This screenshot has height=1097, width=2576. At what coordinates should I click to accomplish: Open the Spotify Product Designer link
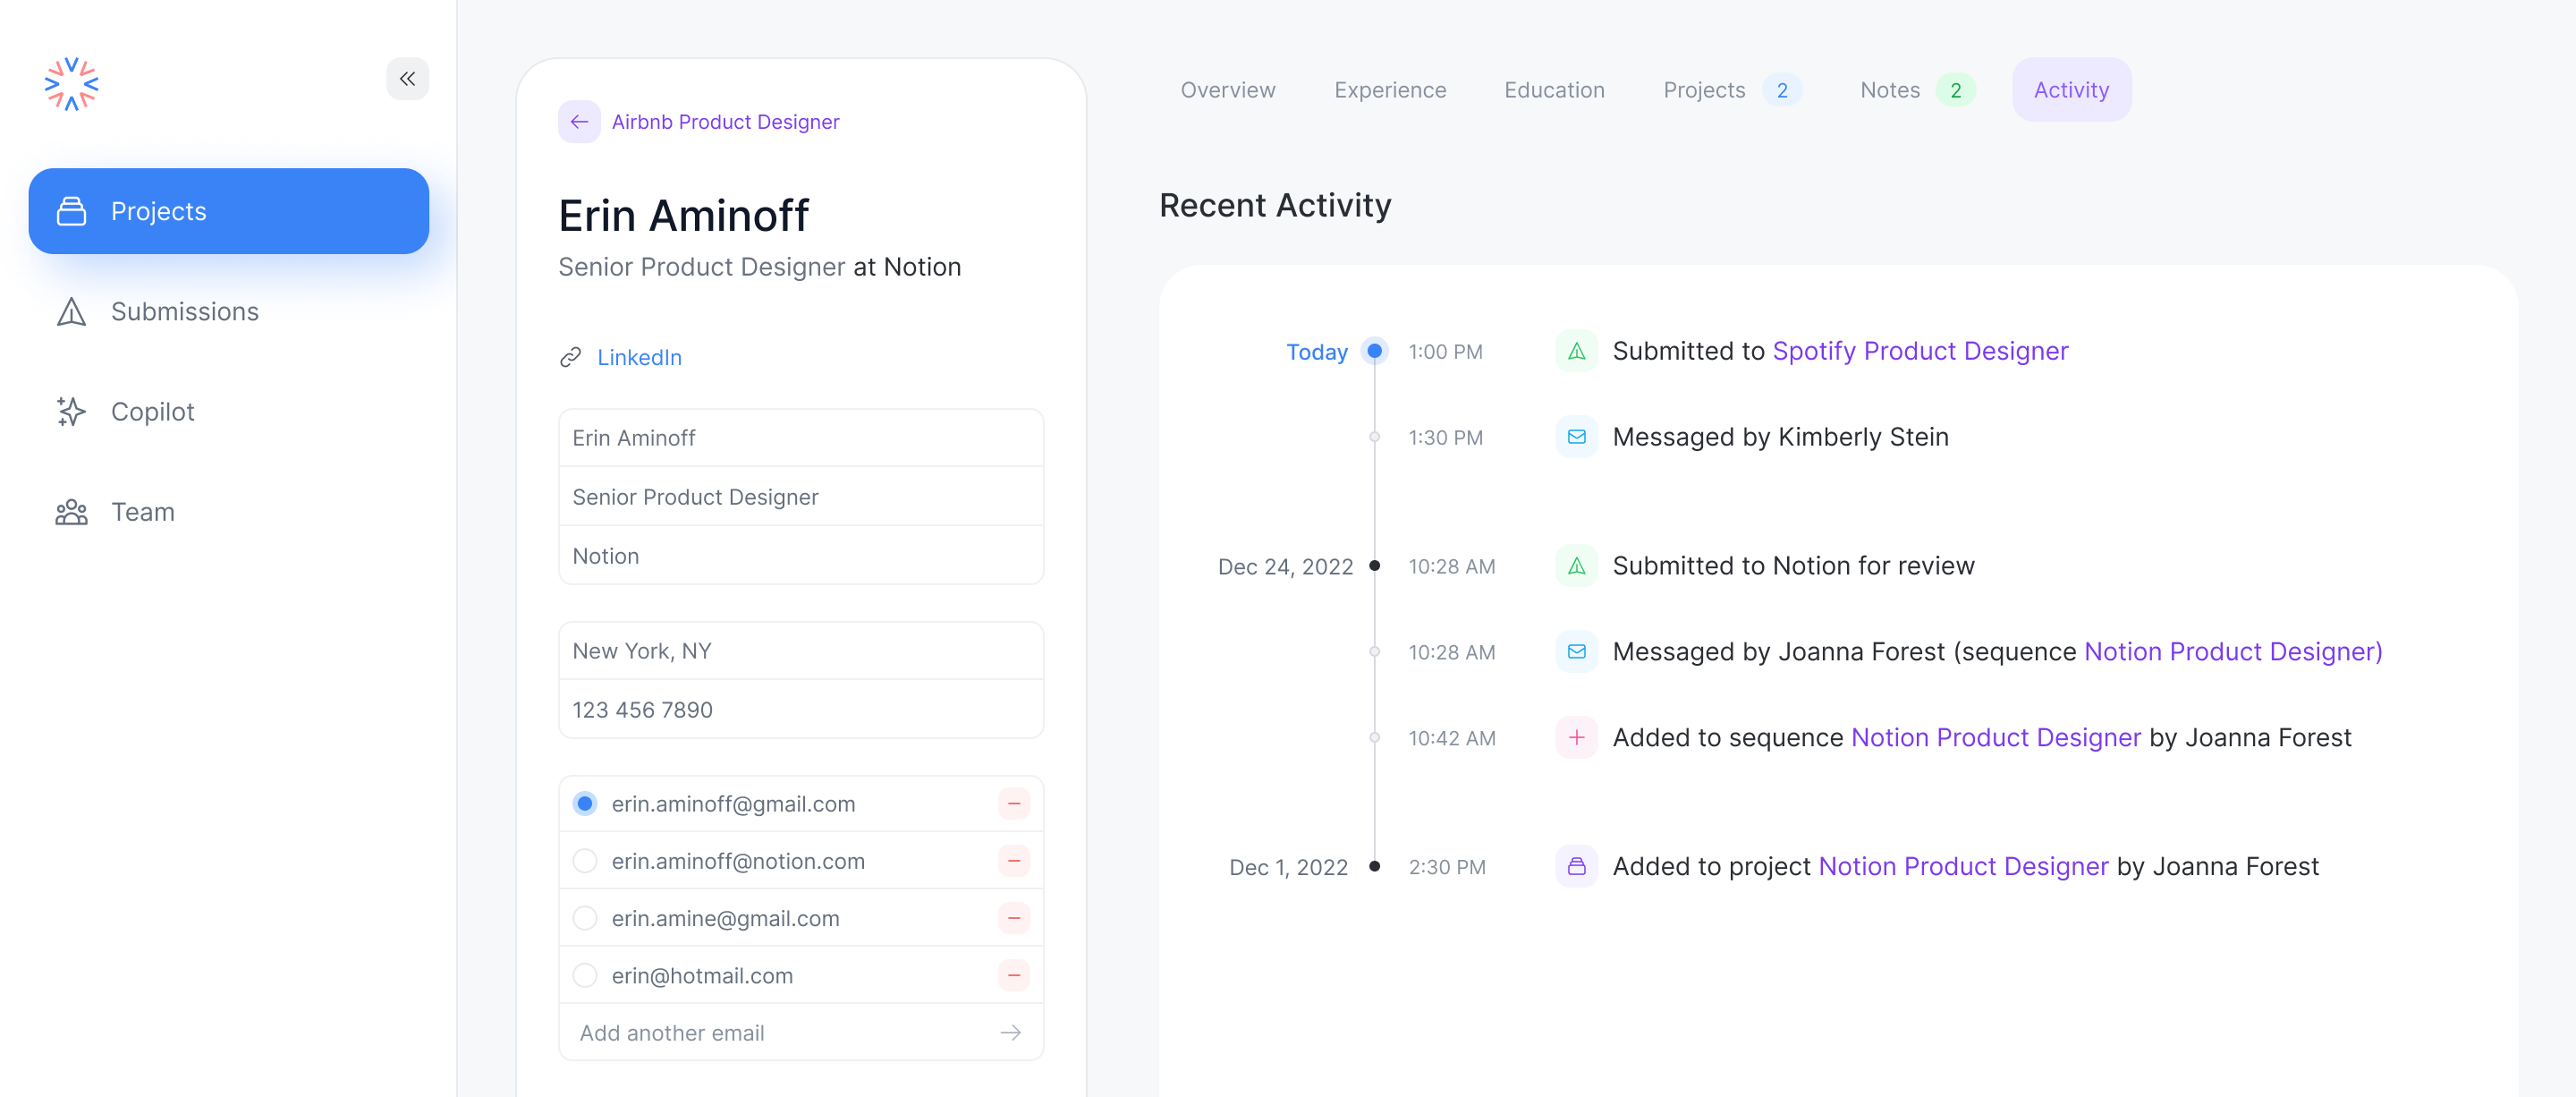click(x=1920, y=351)
